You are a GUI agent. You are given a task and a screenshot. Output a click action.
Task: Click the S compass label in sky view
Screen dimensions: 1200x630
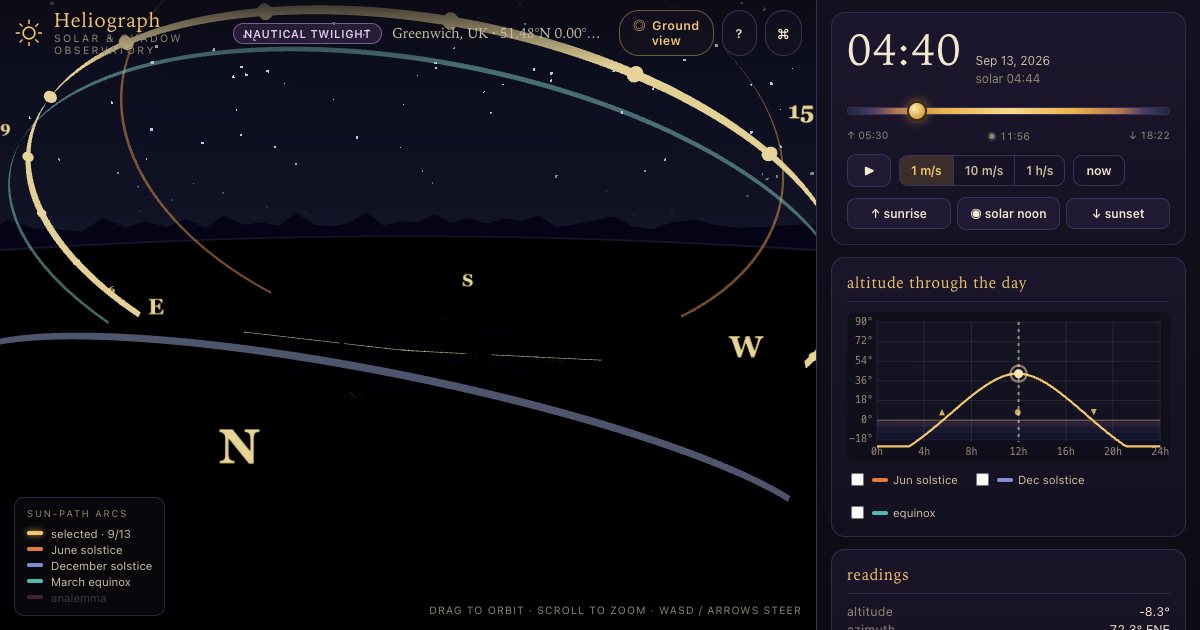pos(467,280)
